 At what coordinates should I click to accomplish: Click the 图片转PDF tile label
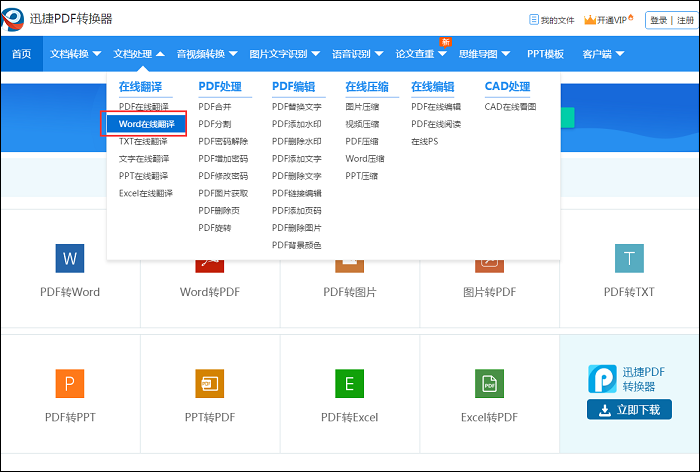489,292
